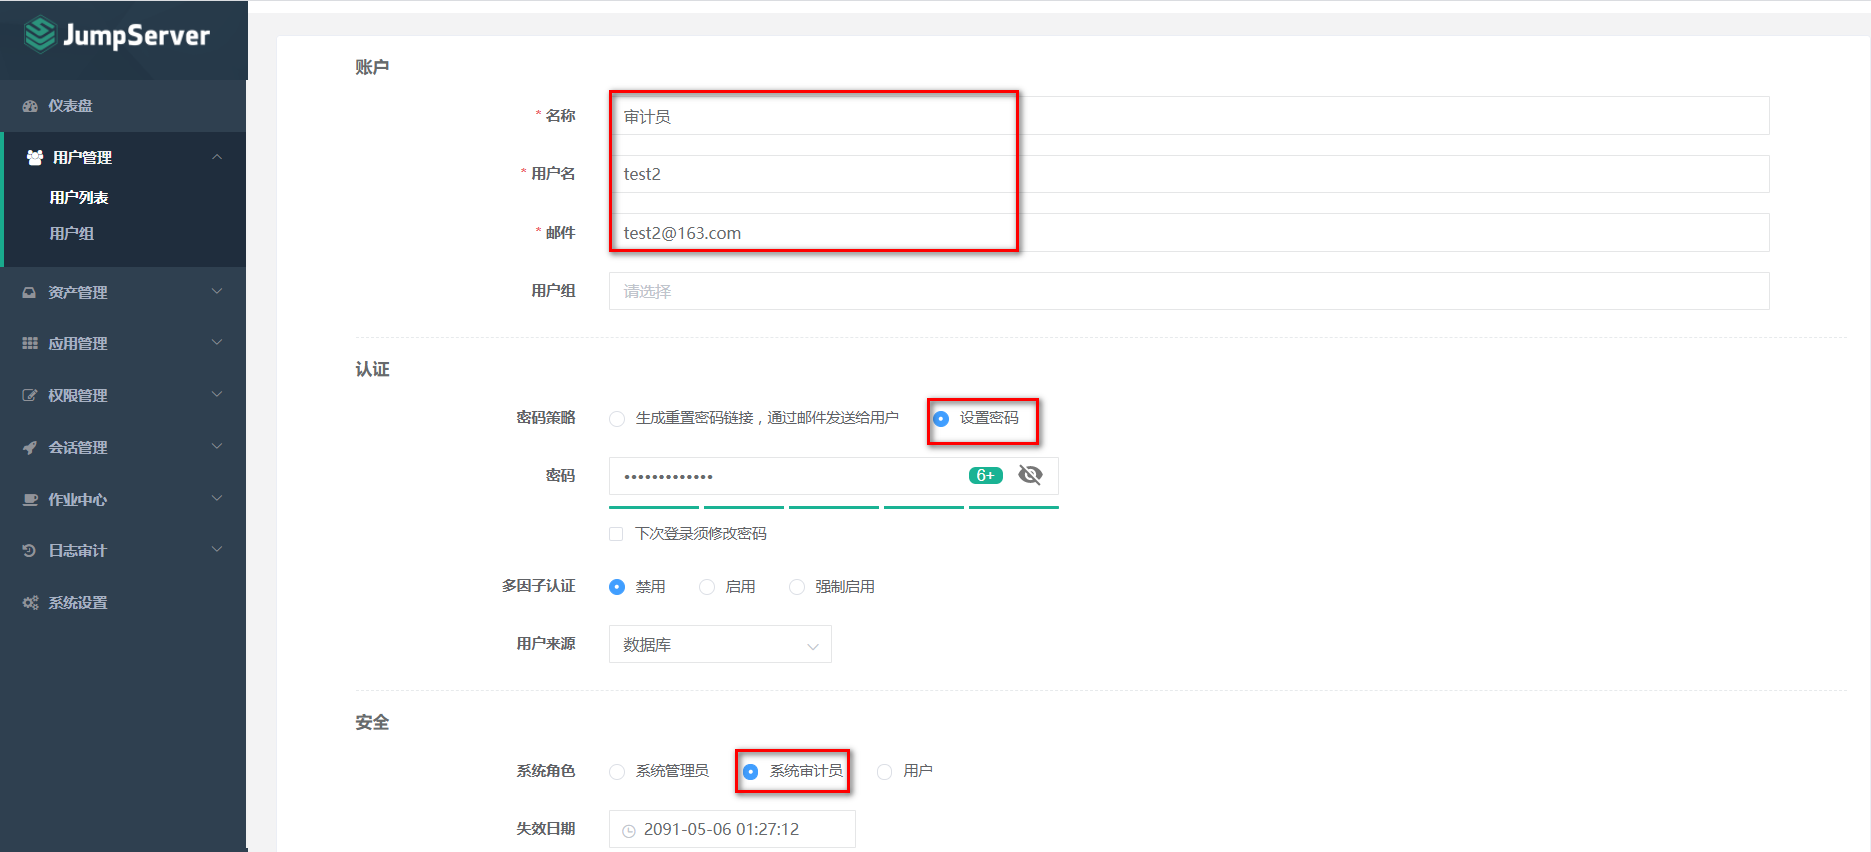1871x852 pixels.
Task: Check 下次登录须修改密码 checkbox
Action: [x=616, y=534]
